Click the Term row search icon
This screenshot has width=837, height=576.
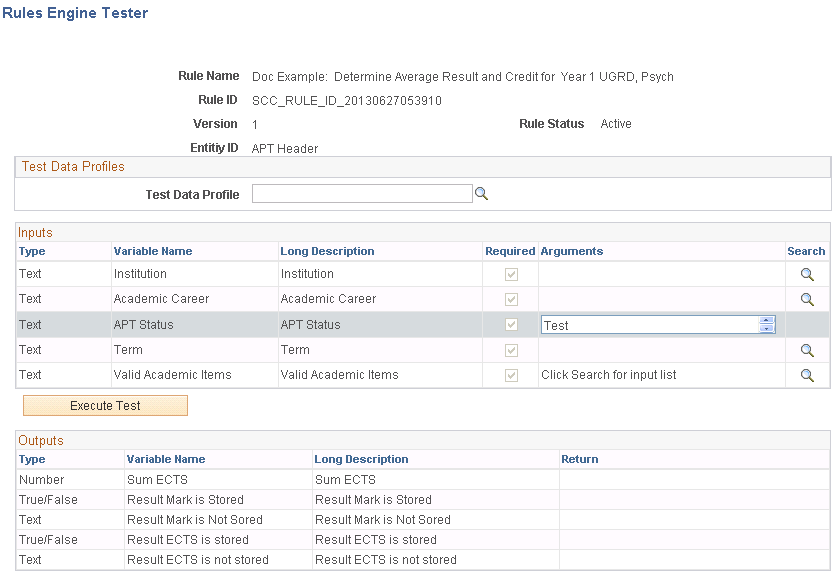[806, 349]
